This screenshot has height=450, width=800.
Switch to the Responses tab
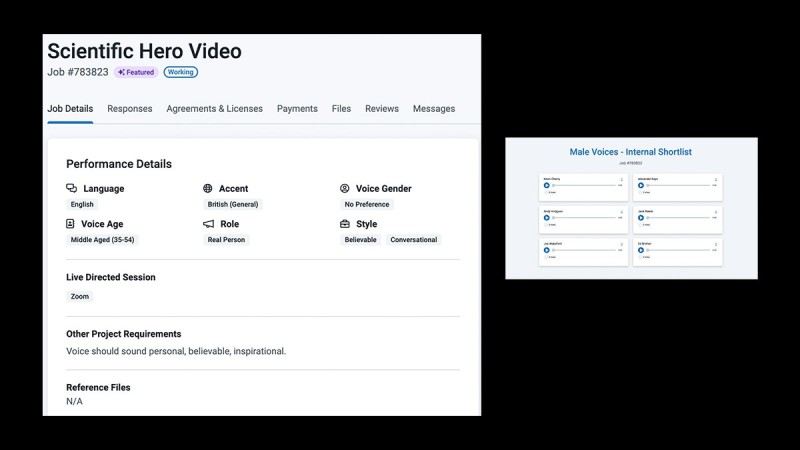(x=130, y=109)
